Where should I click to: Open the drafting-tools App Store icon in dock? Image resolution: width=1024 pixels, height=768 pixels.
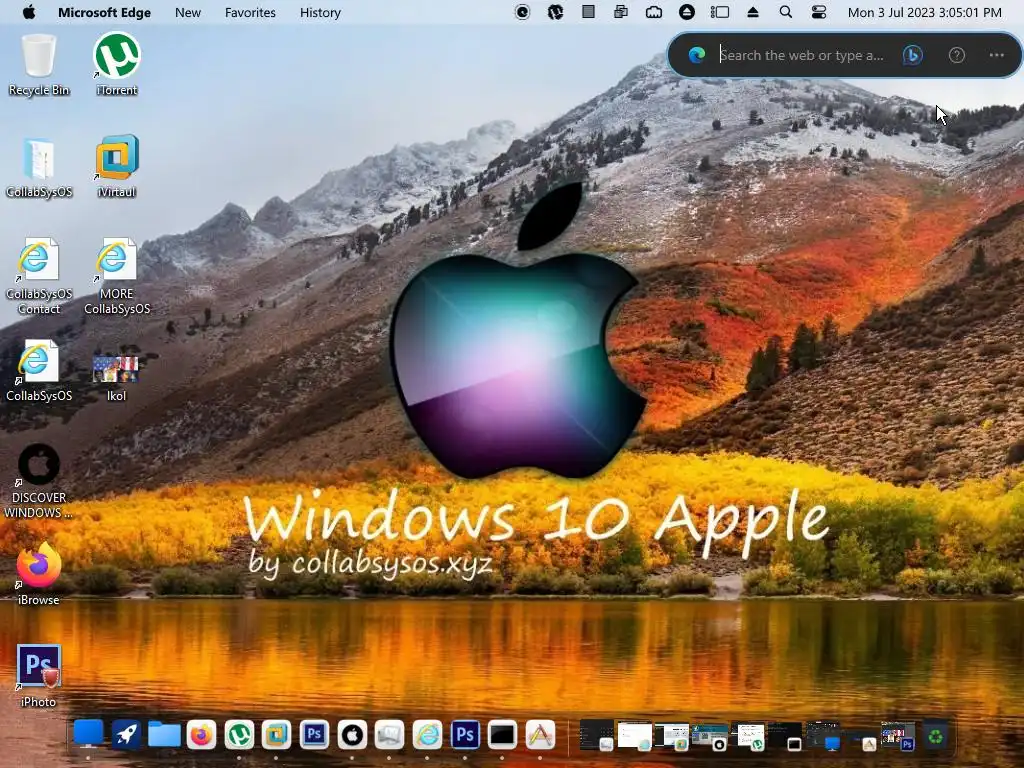(540, 735)
